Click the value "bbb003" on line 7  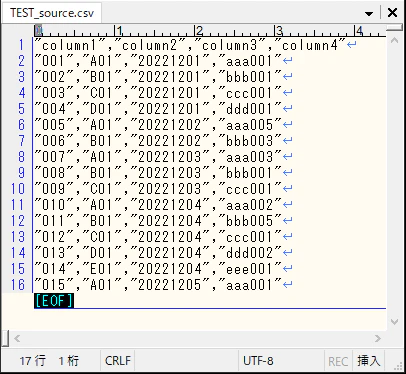pos(250,141)
